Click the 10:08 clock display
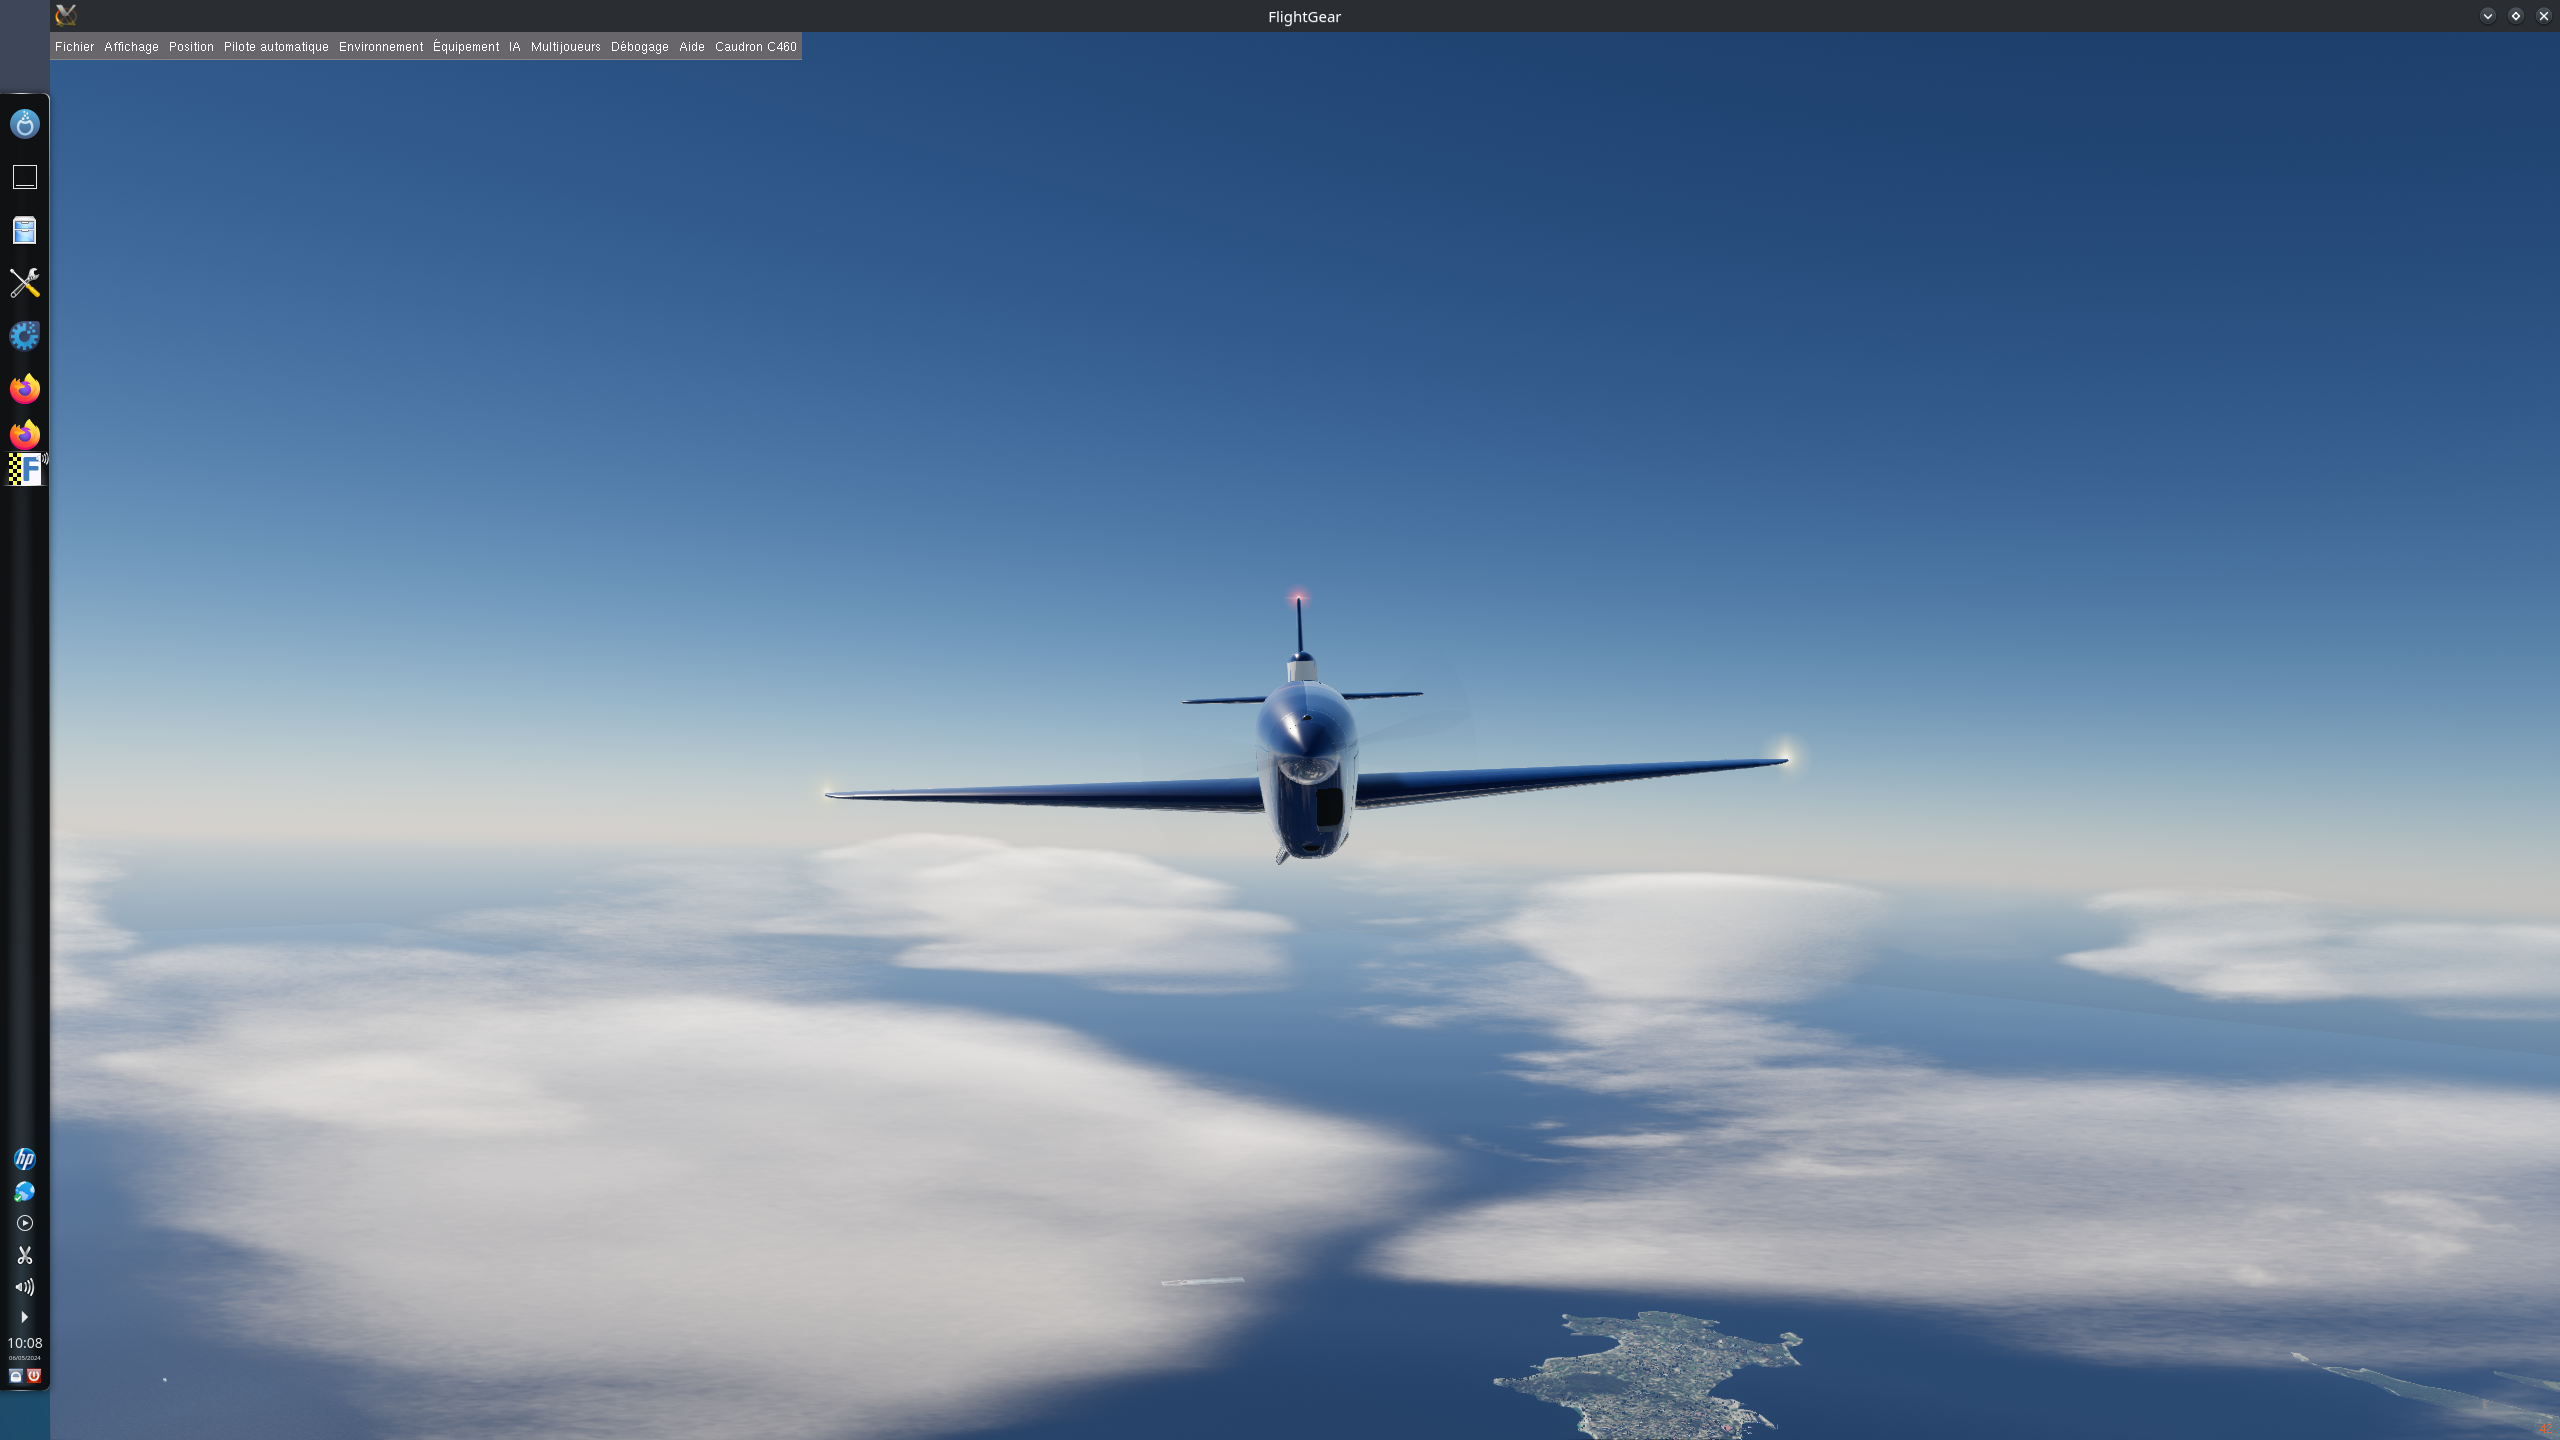Viewport: 2560px width, 1440px height. coord(24,1344)
